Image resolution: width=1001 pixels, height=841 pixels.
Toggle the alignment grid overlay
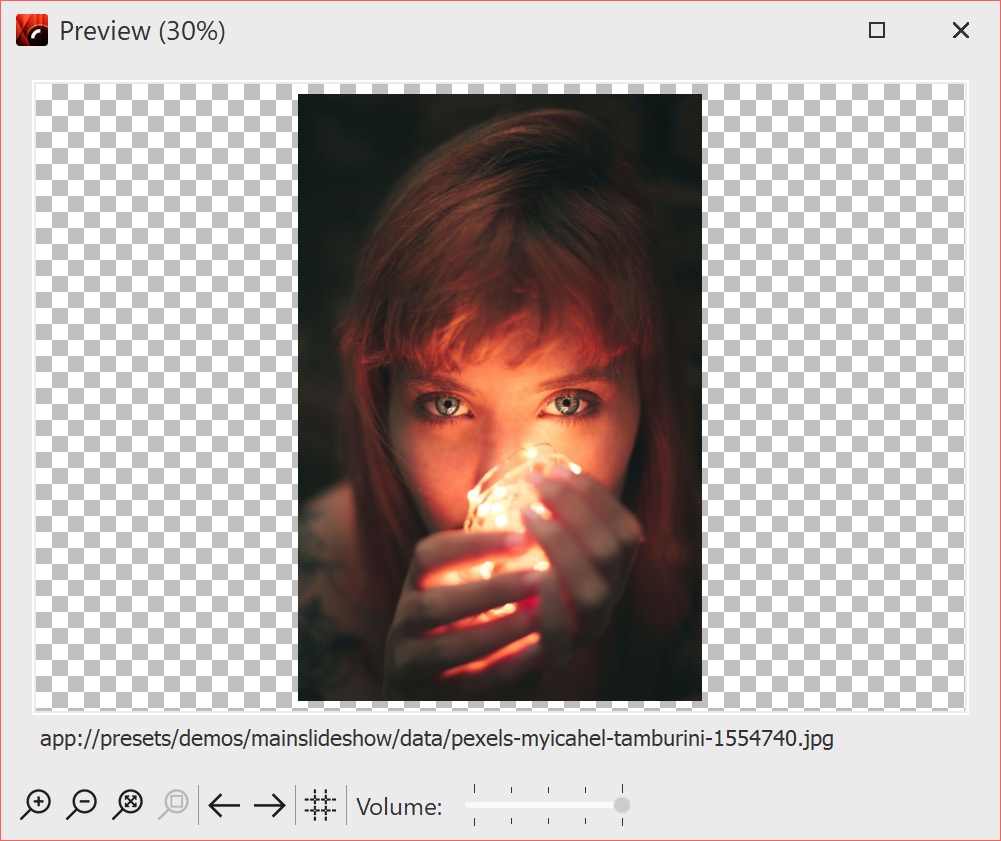pyautogui.click(x=320, y=805)
